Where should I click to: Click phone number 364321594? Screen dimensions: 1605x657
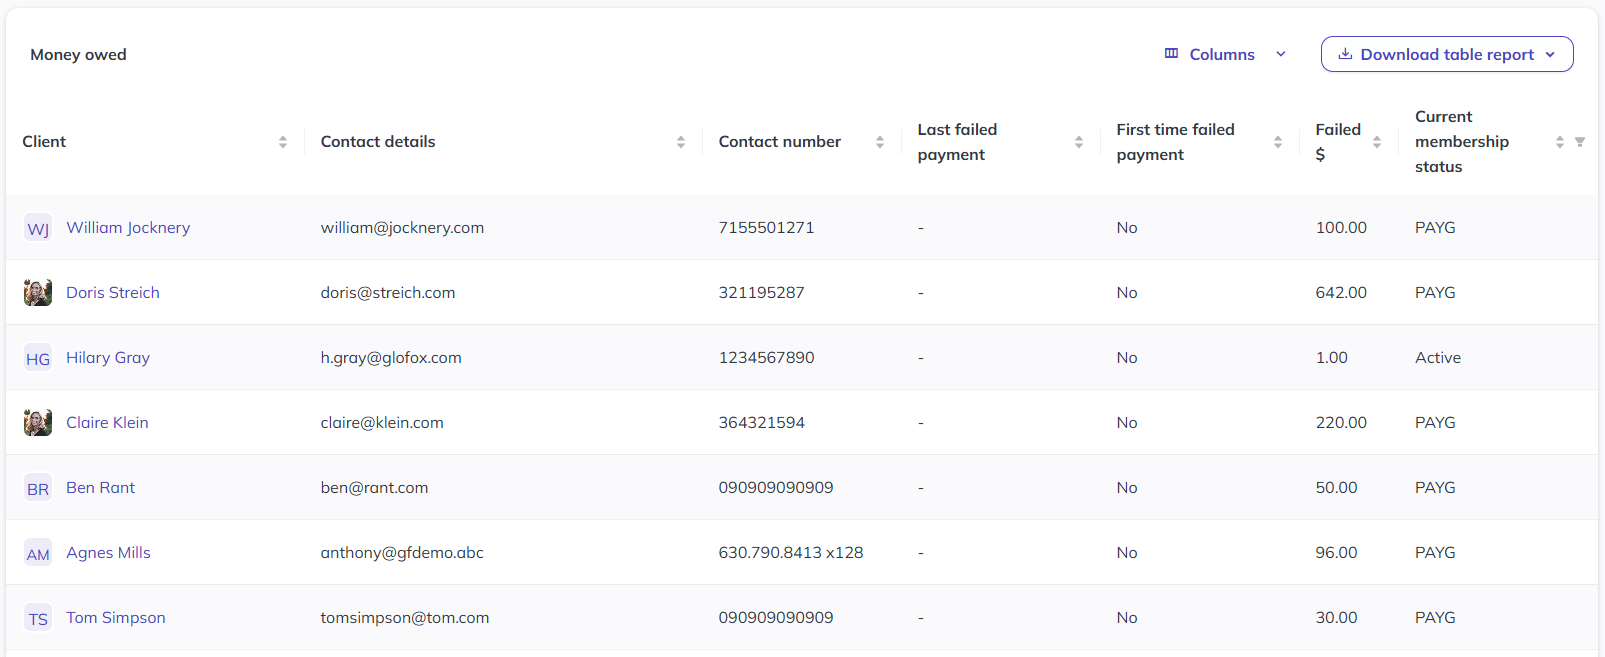pyautogui.click(x=761, y=423)
